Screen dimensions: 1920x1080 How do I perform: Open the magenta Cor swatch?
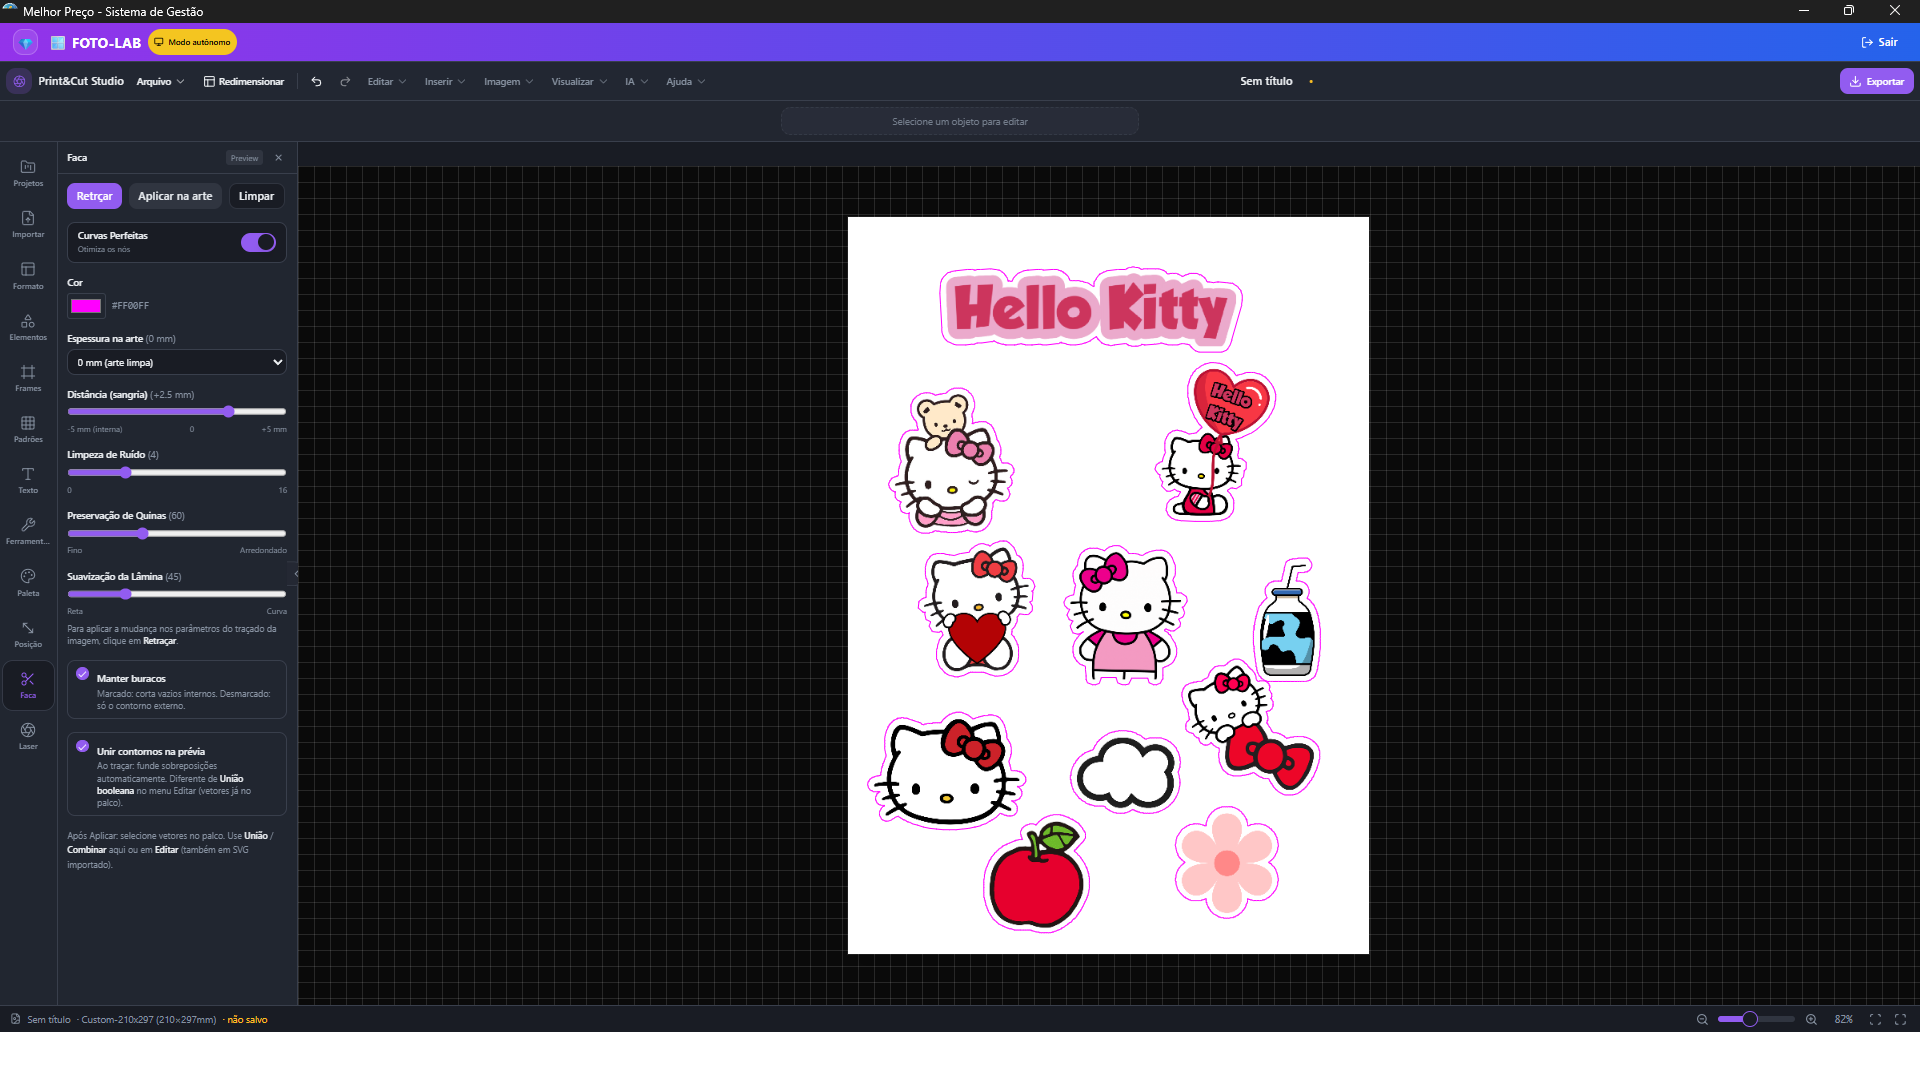pos(86,306)
